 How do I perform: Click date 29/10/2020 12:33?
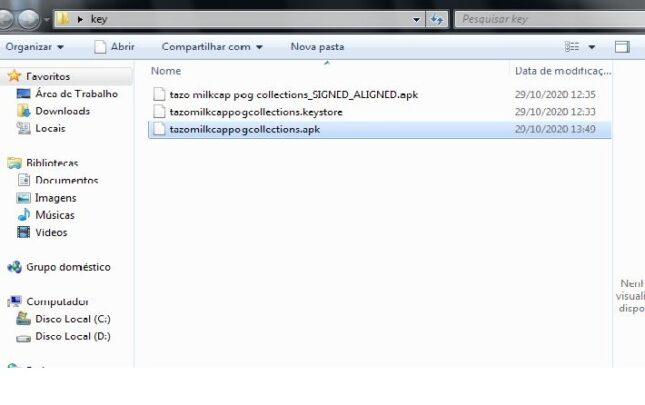point(555,112)
